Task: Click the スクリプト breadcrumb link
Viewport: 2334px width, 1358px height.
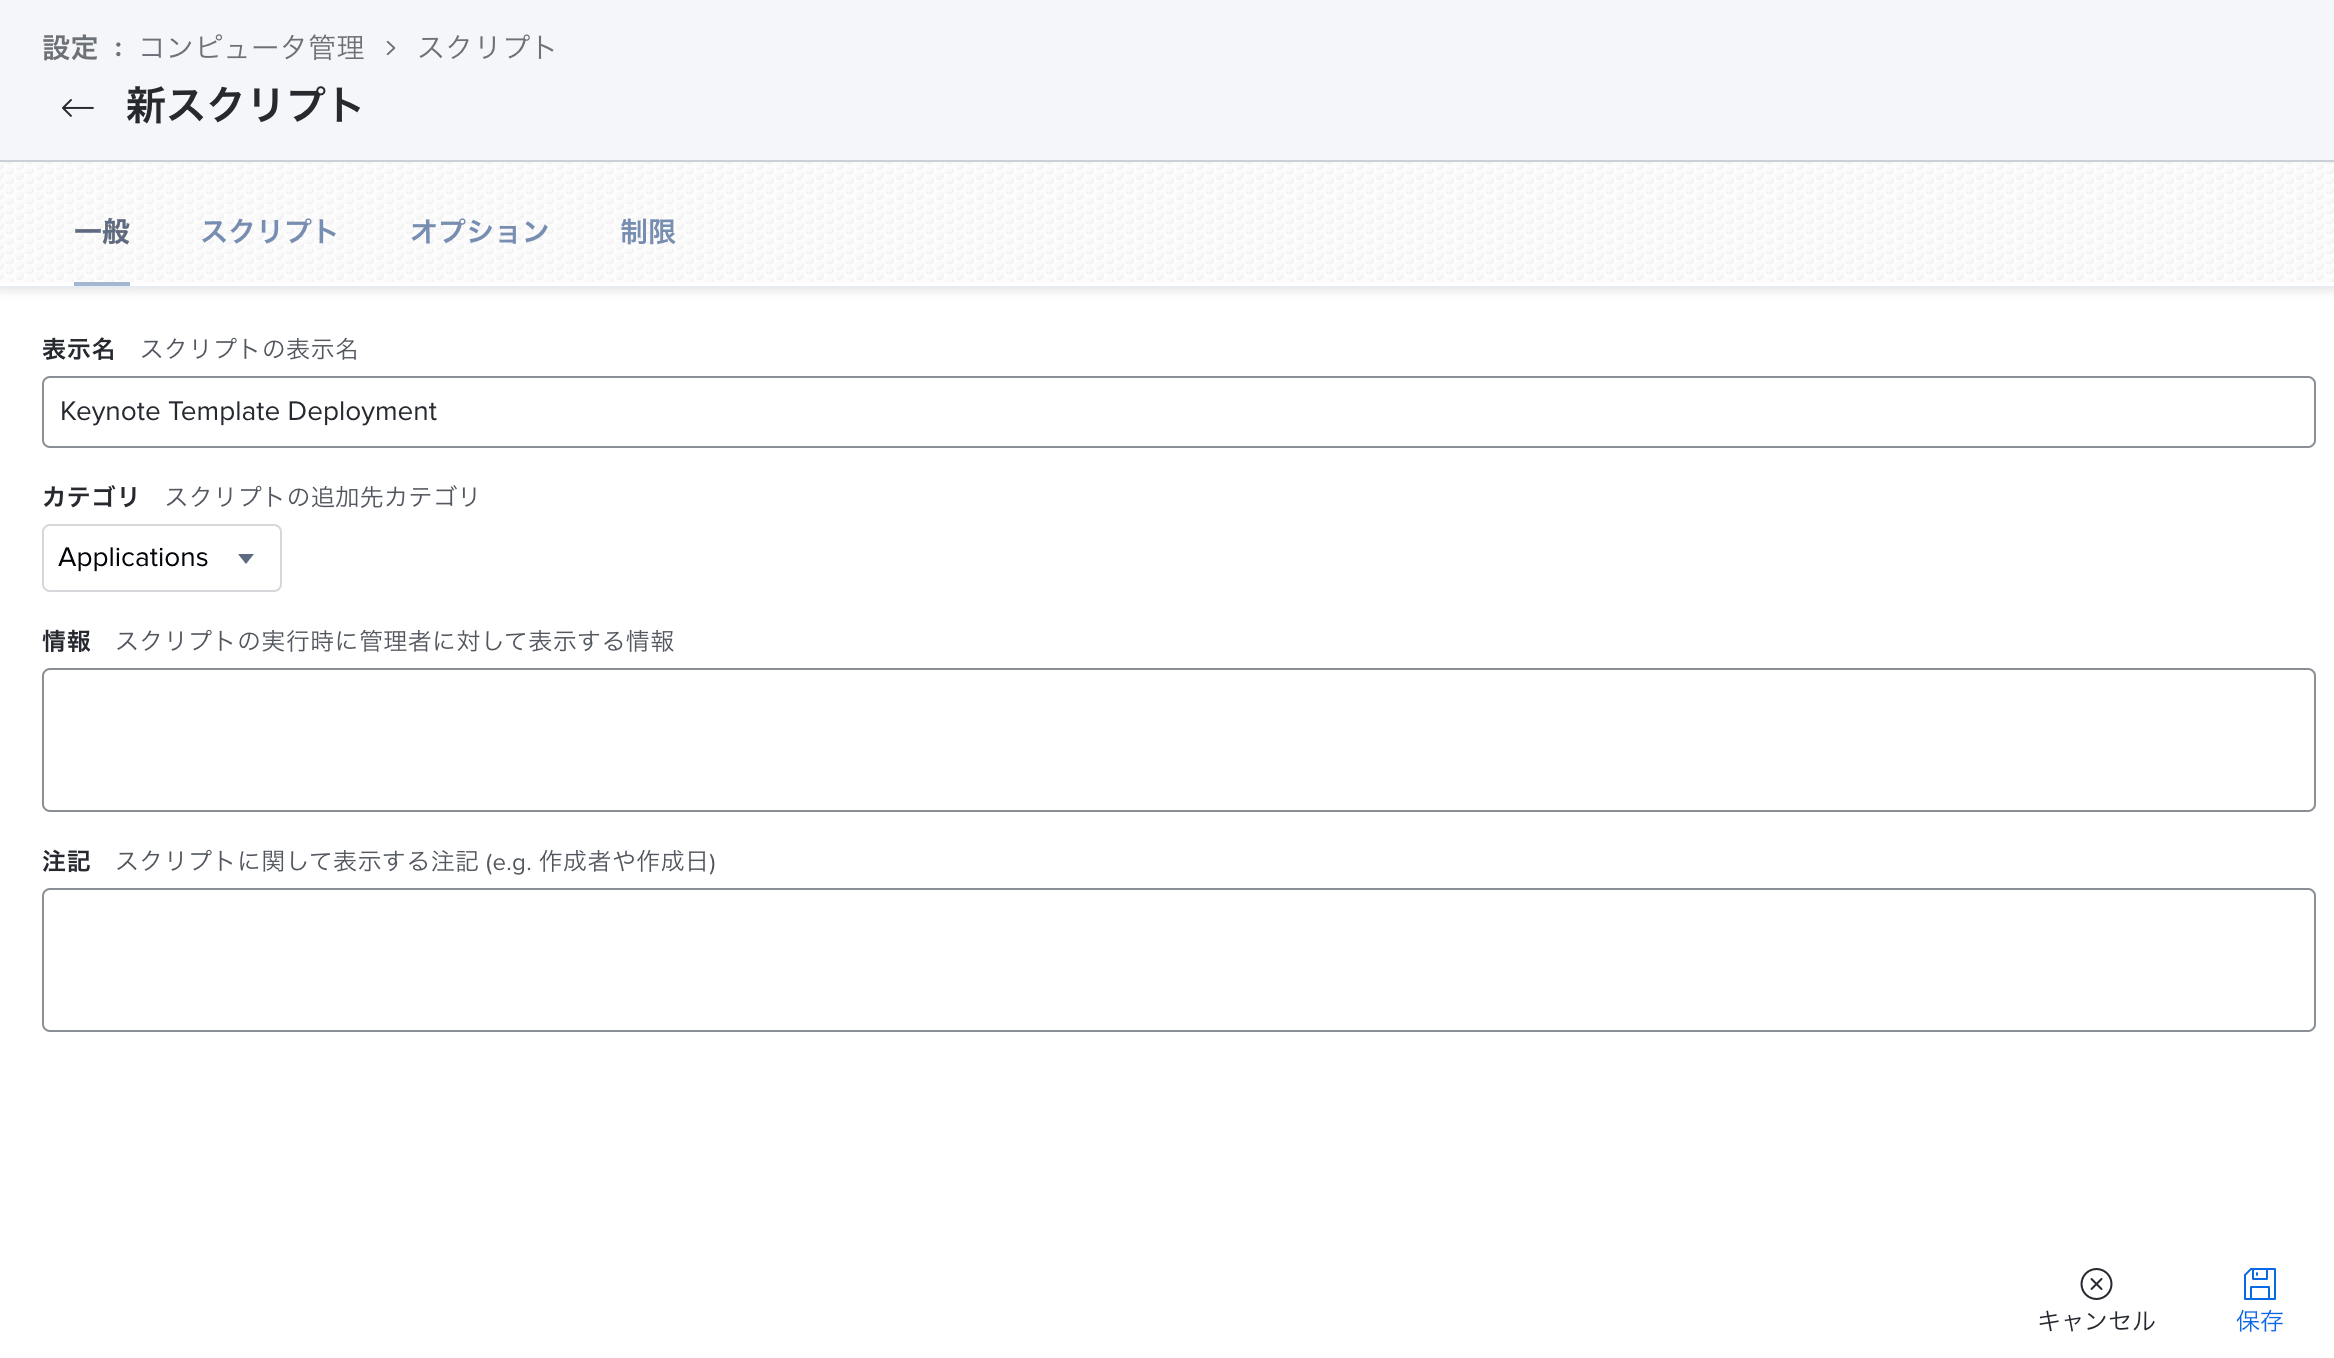Action: 486,48
